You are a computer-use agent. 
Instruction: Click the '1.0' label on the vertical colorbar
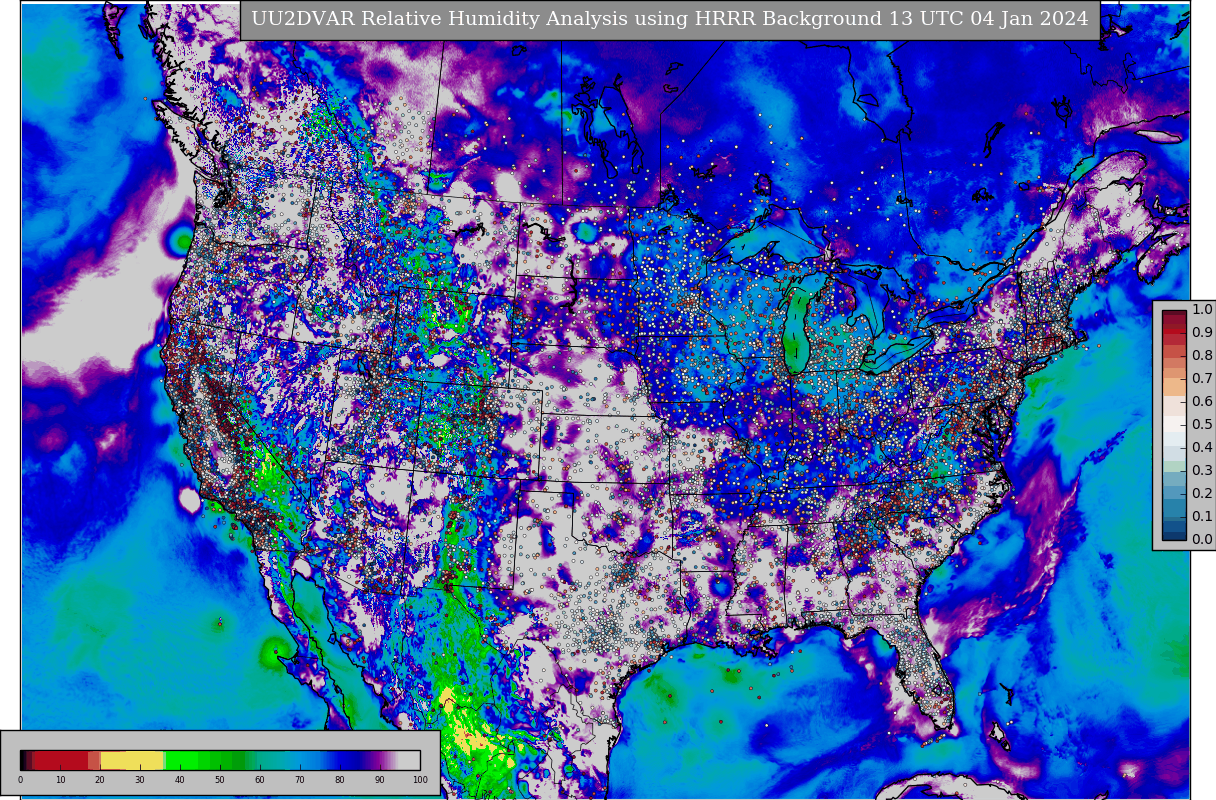click(x=1202, y=309)
